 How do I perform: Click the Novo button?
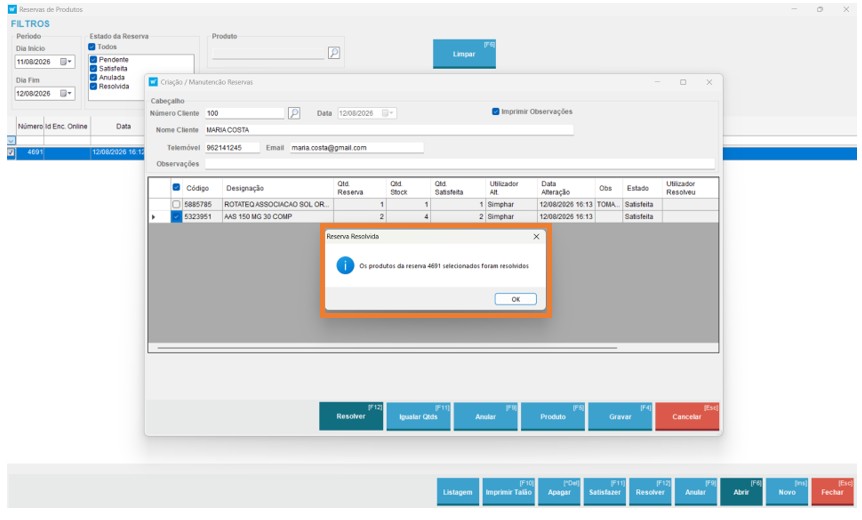tap(787, 491)
